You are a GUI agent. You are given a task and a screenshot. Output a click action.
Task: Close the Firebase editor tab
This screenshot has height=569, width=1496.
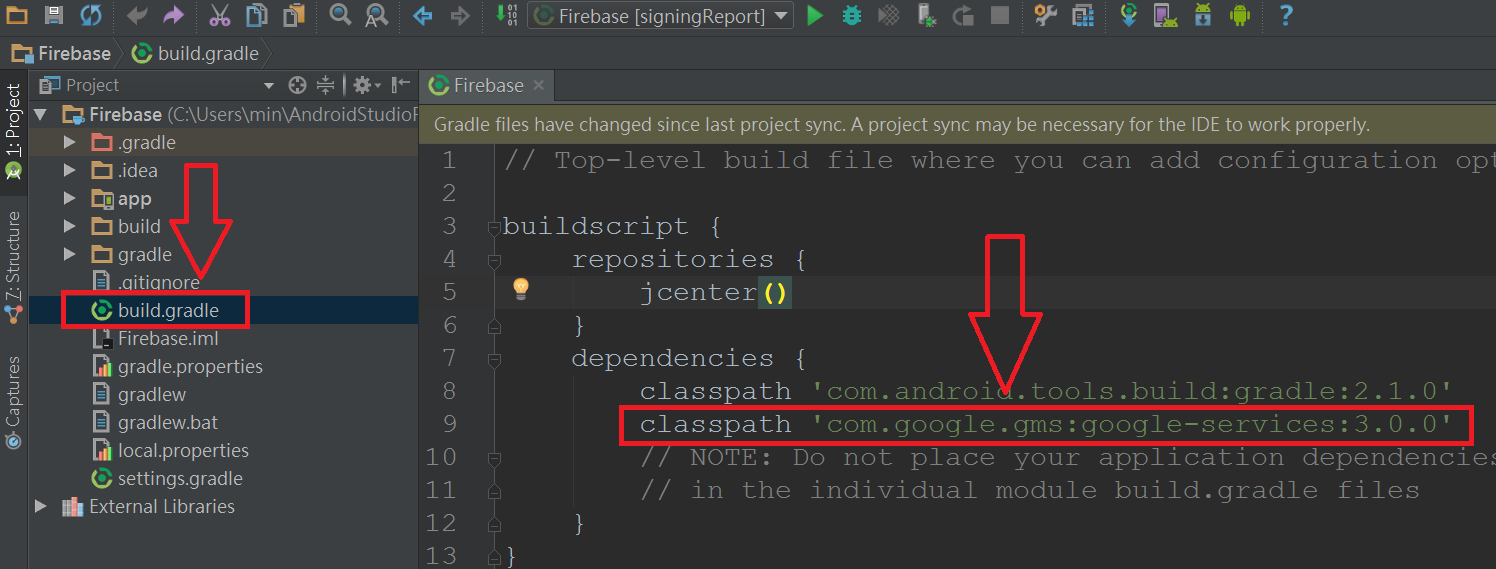(539, 86)
